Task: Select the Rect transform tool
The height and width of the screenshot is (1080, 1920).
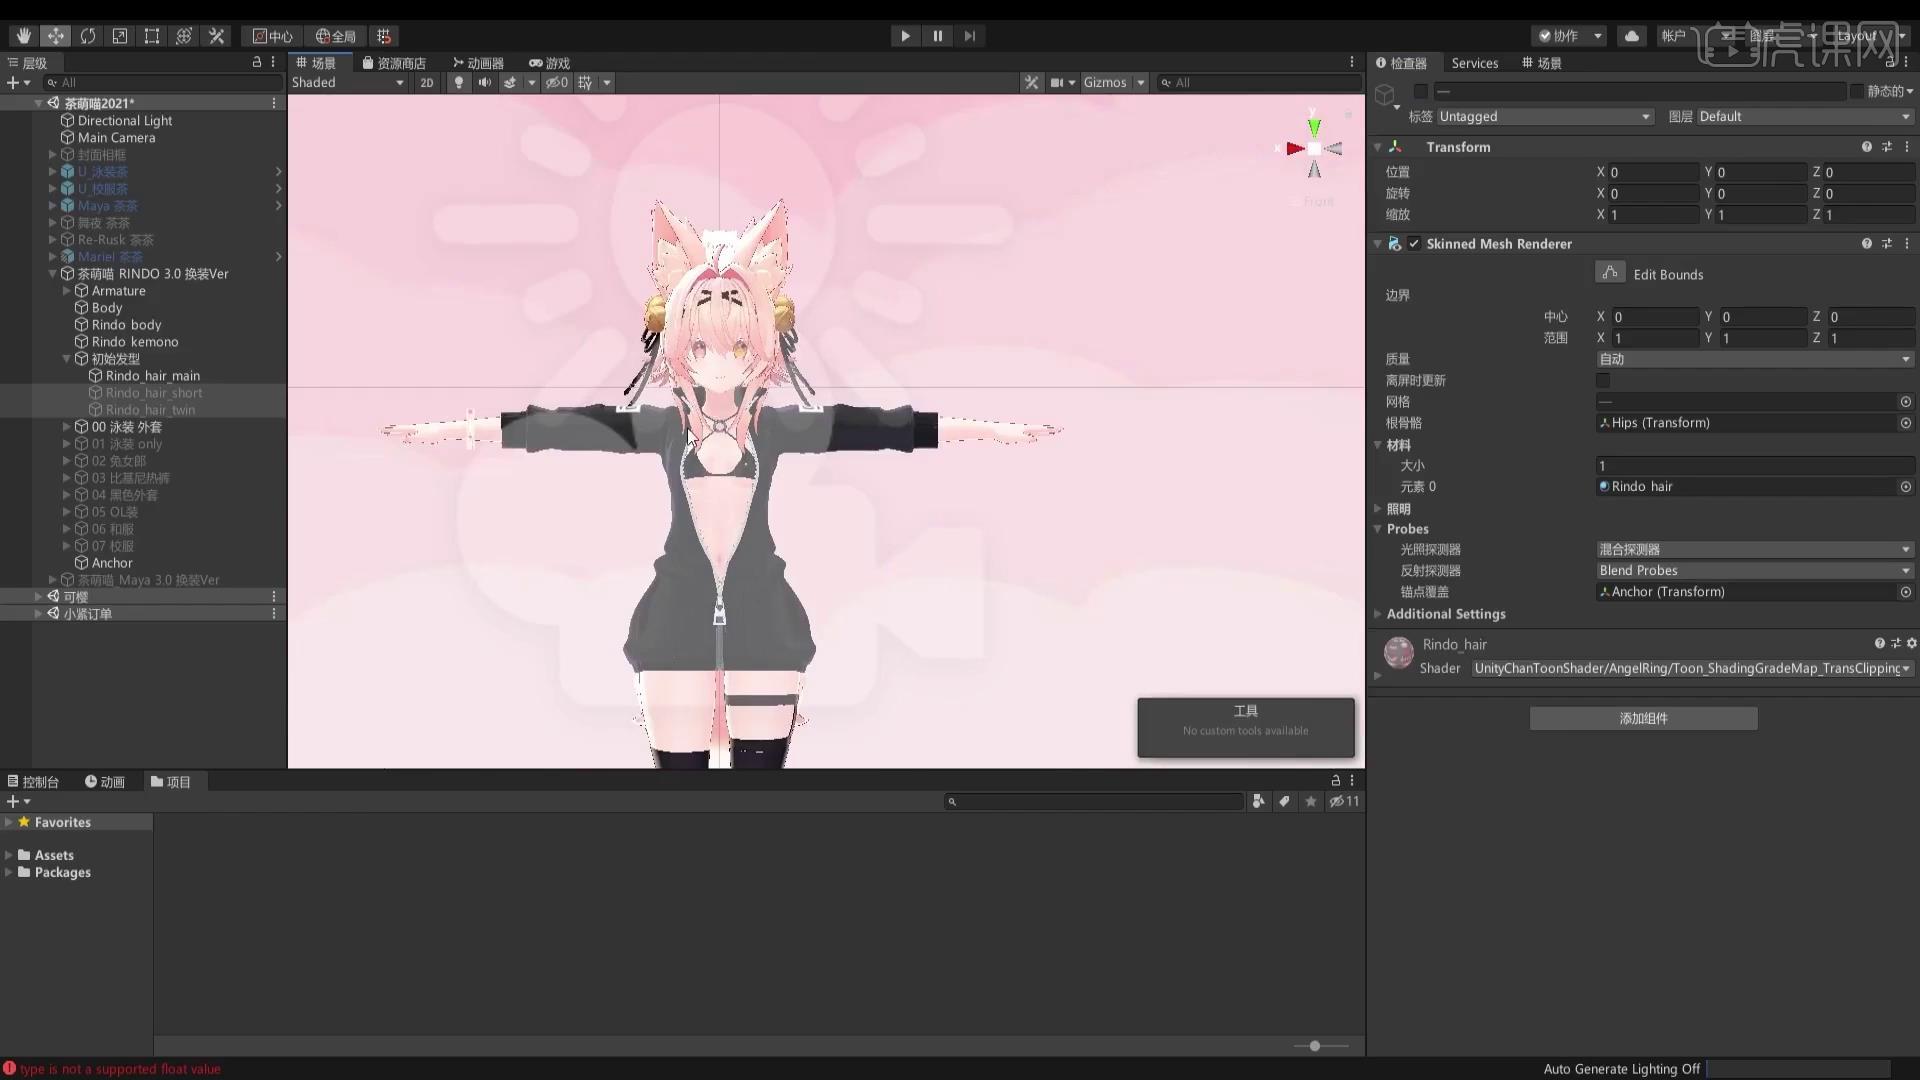Action: (x=152, y=35)
